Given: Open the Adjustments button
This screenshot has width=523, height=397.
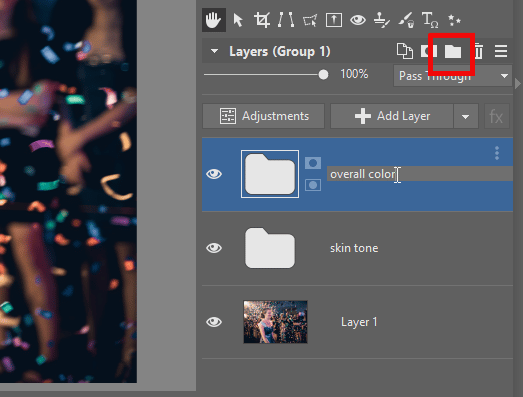Looking at the screenshot, I should click(264, 116).
